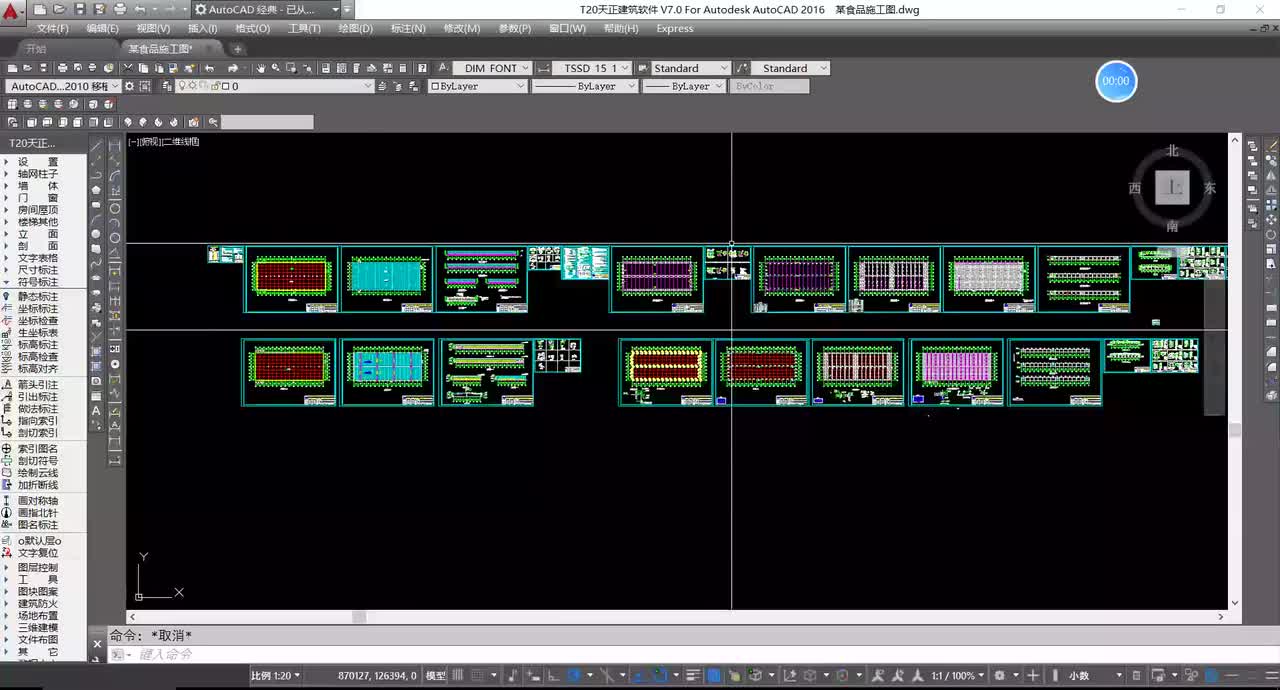Click the vertical scrollbar thumb of drawing area
The height and width of the screenshot is (690, 1280).
coord(1234,430)
